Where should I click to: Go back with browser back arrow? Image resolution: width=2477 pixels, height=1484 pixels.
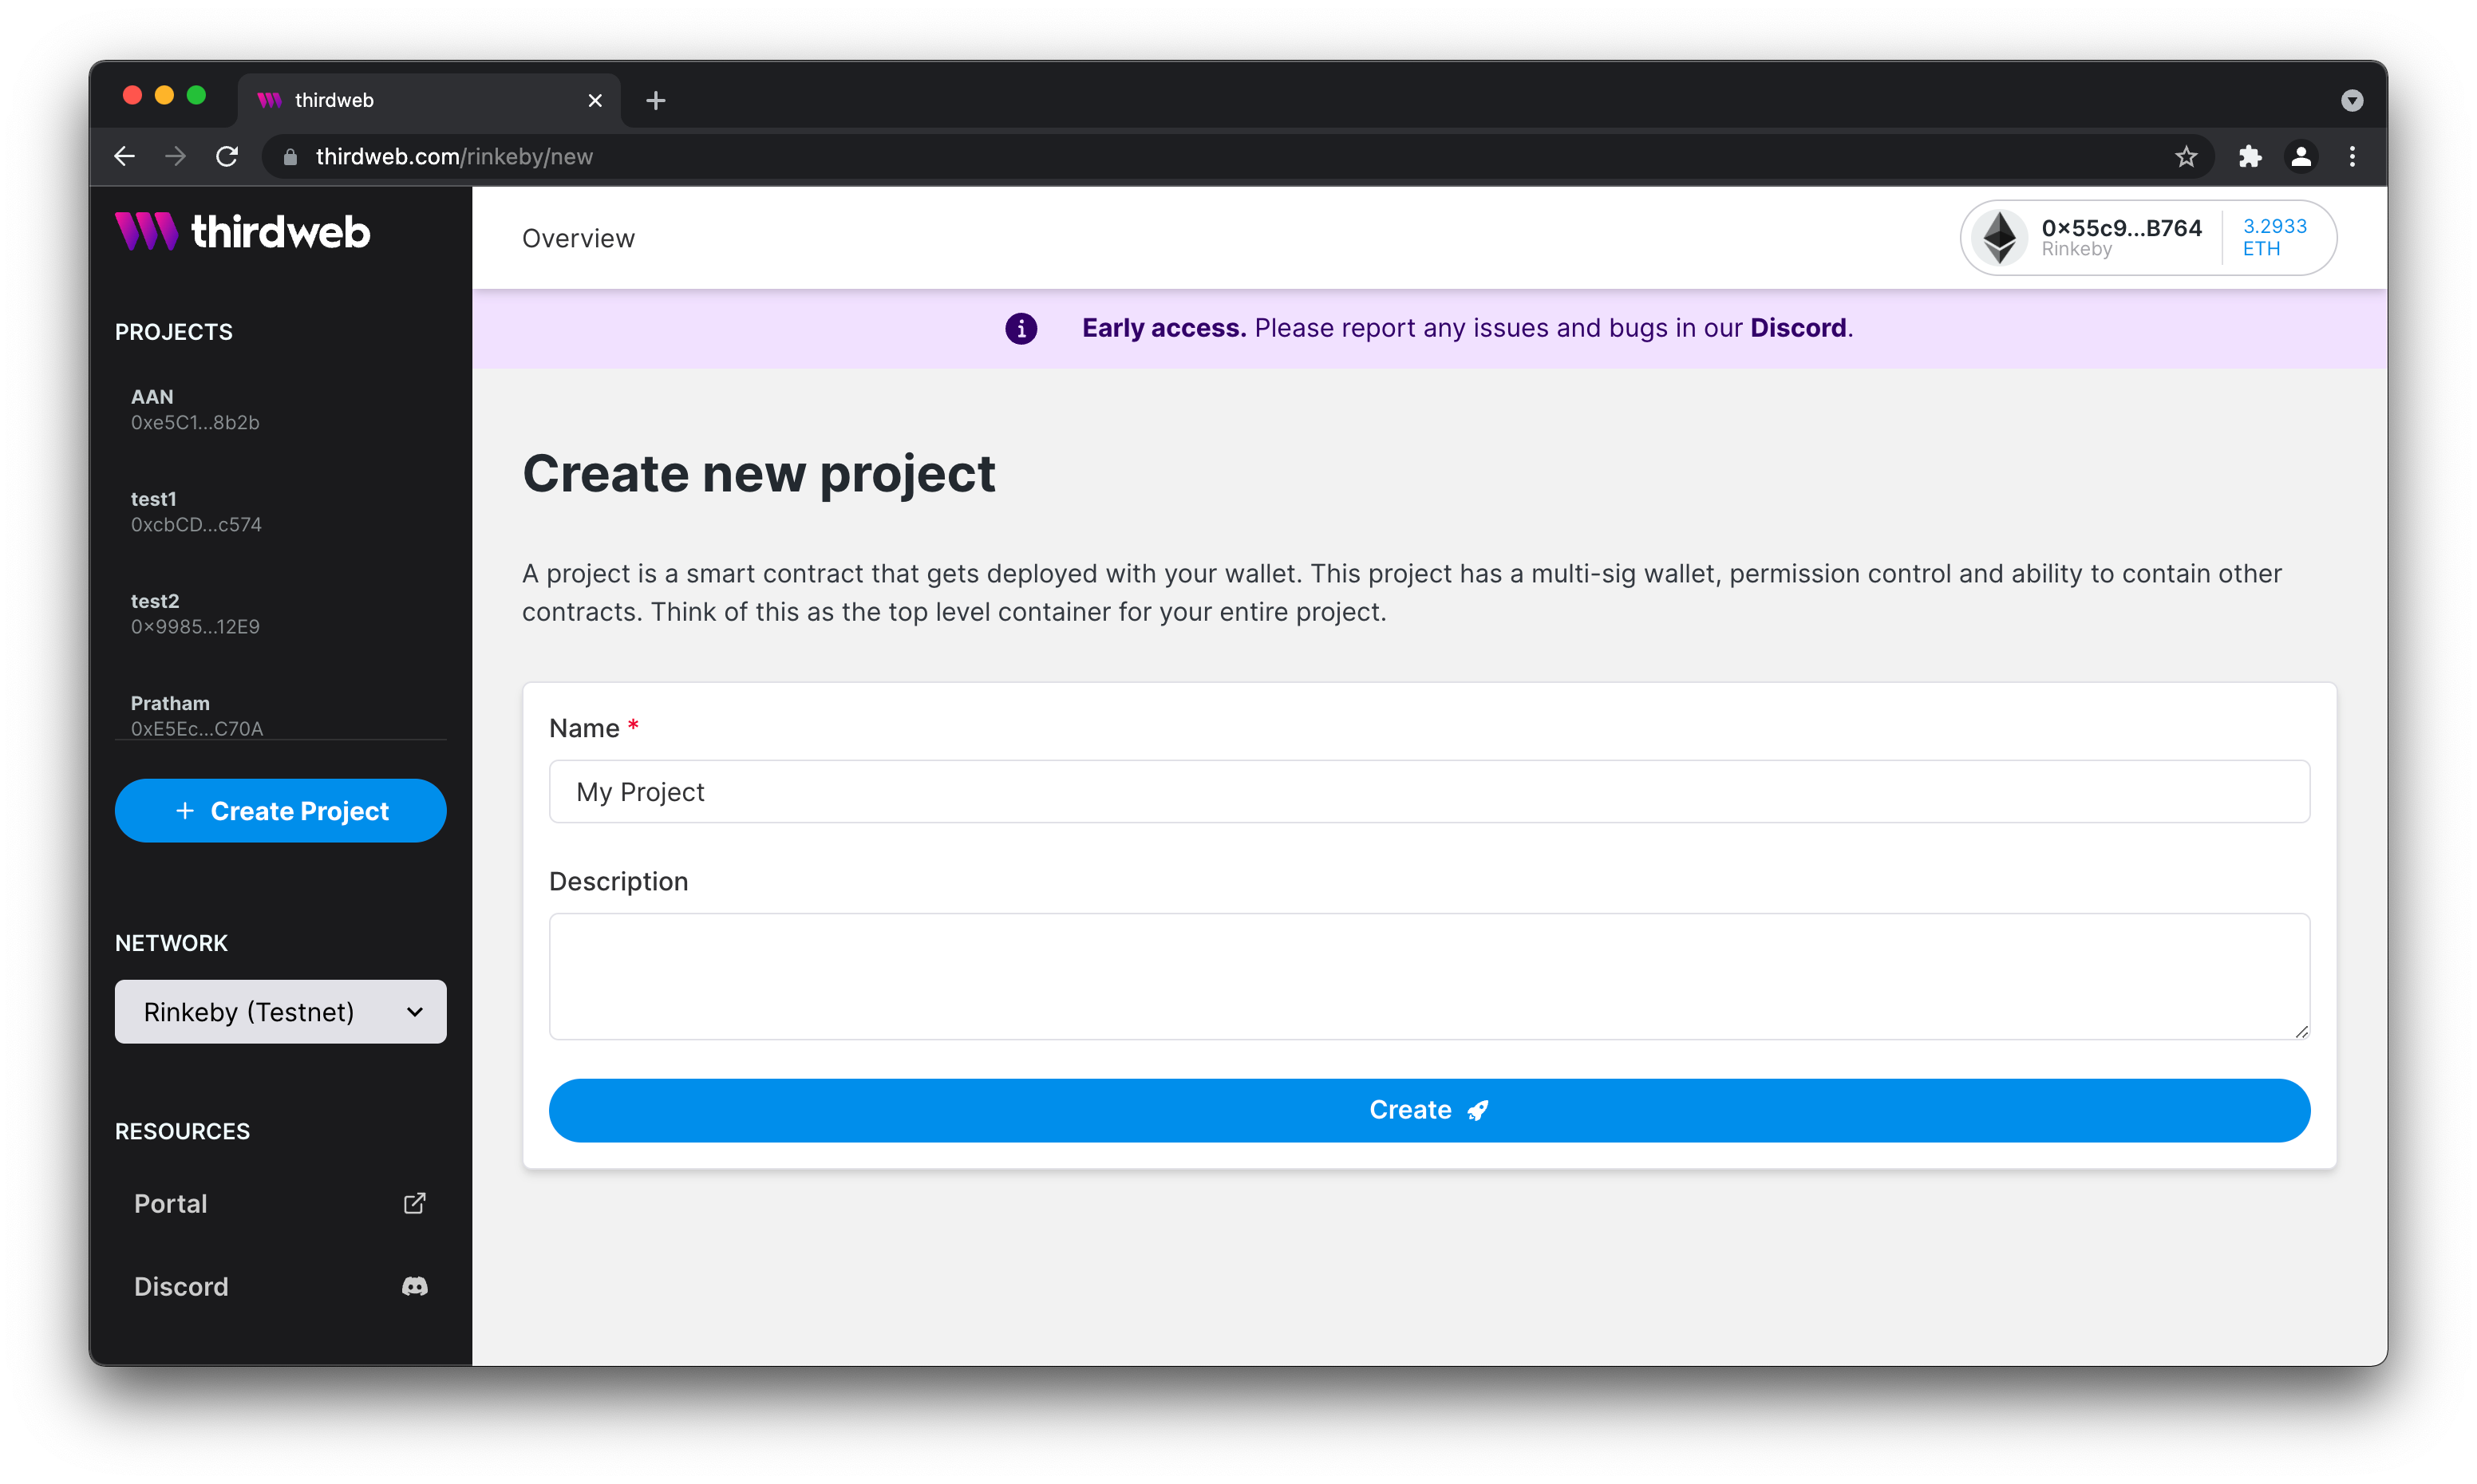[x=124, y=156]
